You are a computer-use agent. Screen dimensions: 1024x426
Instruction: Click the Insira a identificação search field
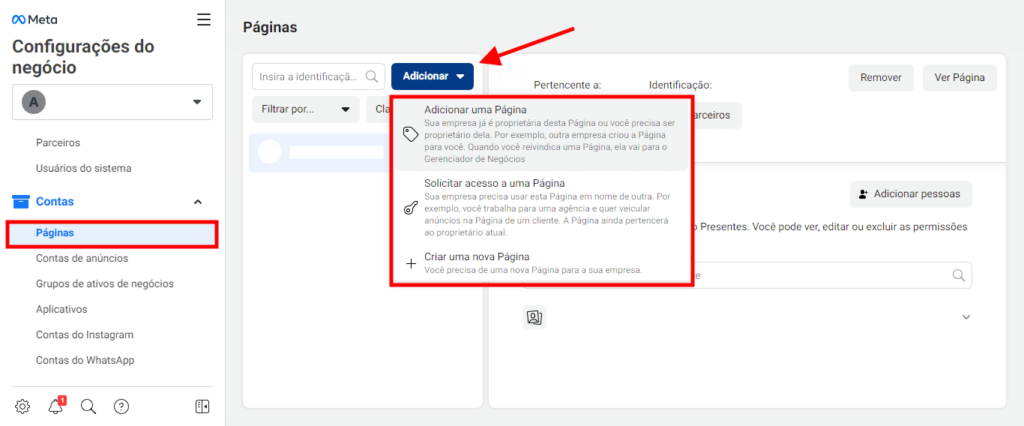click(x=319, y=76)
